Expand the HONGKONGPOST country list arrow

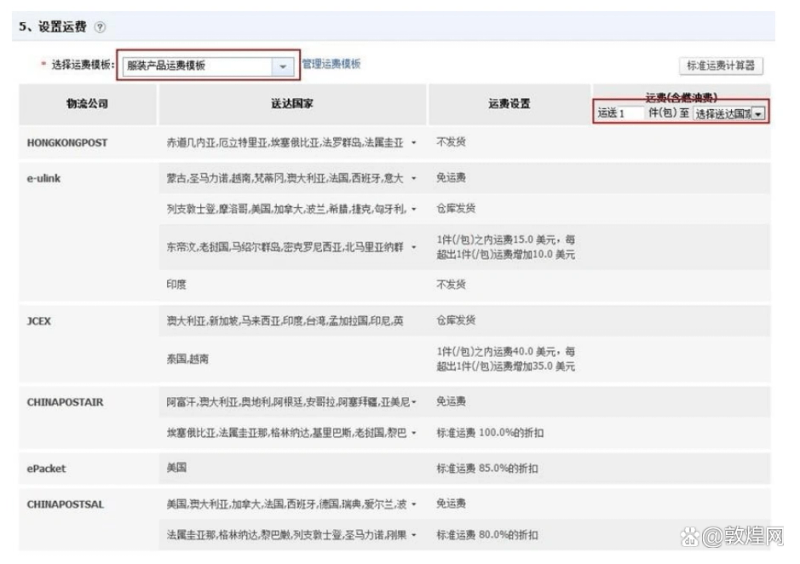tap(414, 143)
